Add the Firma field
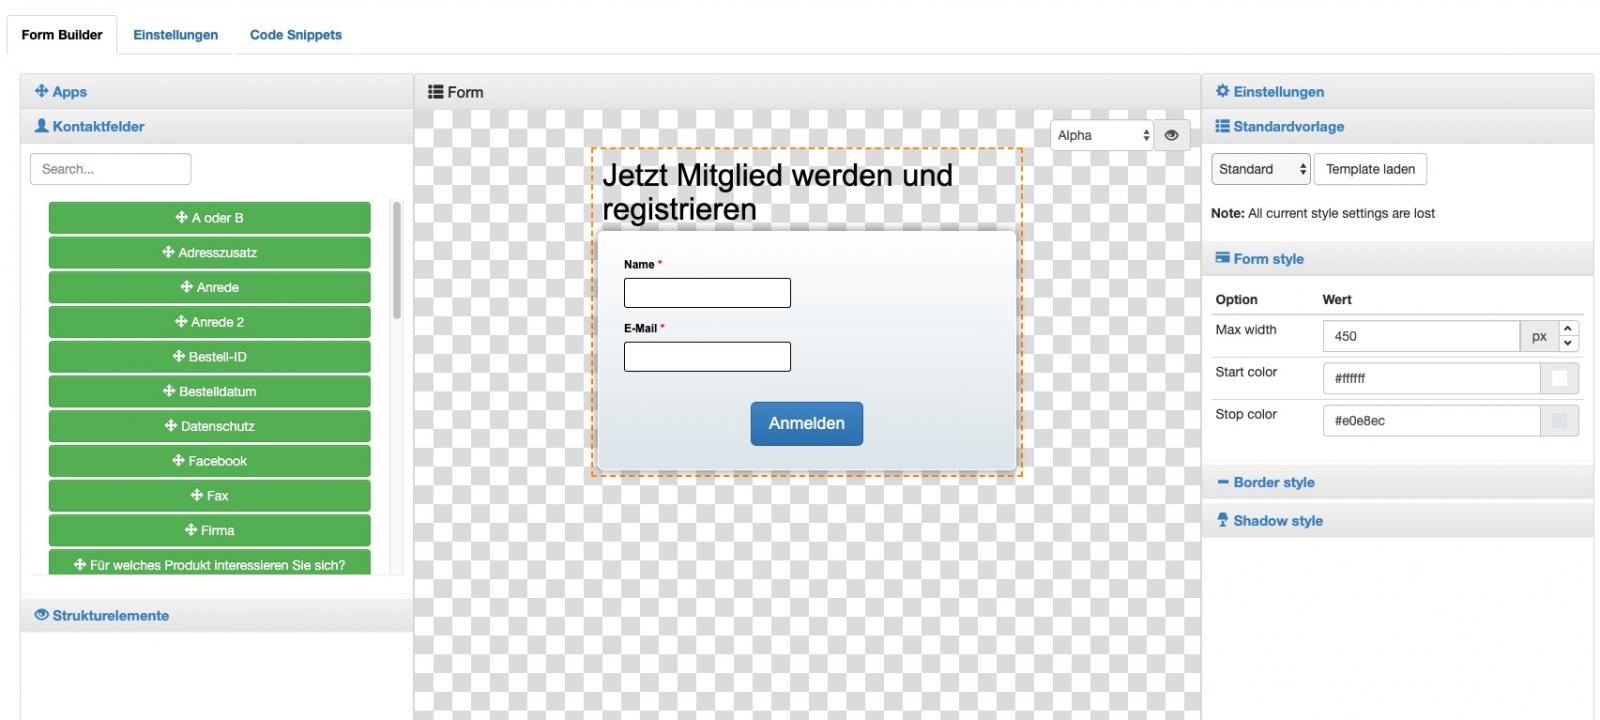The image size is (1600, 720). (x=209, y=530)
